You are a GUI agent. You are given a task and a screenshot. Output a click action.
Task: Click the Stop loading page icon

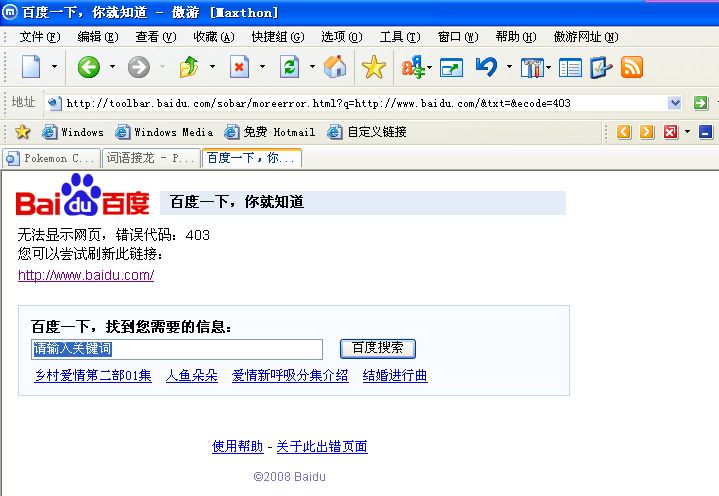[239, 67]
